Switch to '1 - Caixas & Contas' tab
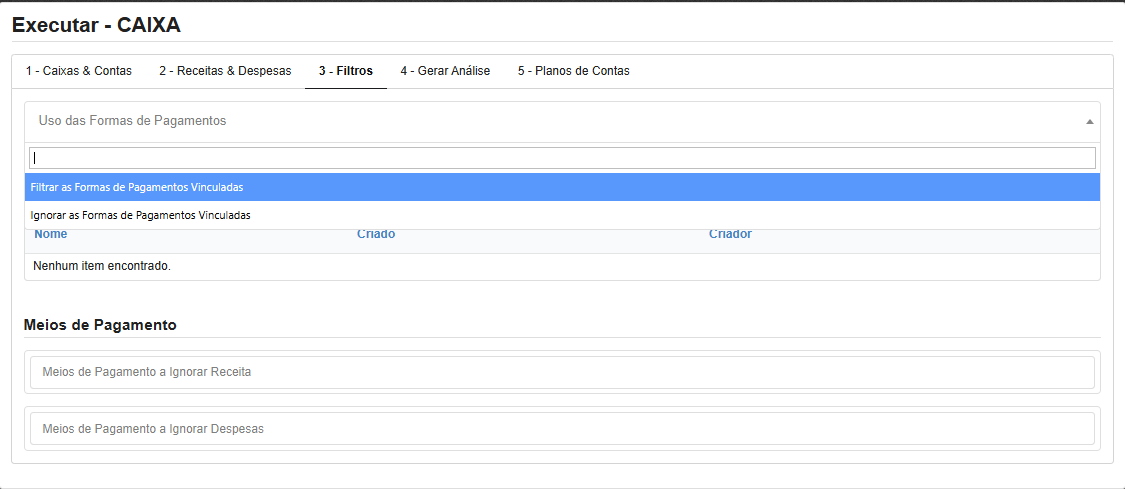 79,71
